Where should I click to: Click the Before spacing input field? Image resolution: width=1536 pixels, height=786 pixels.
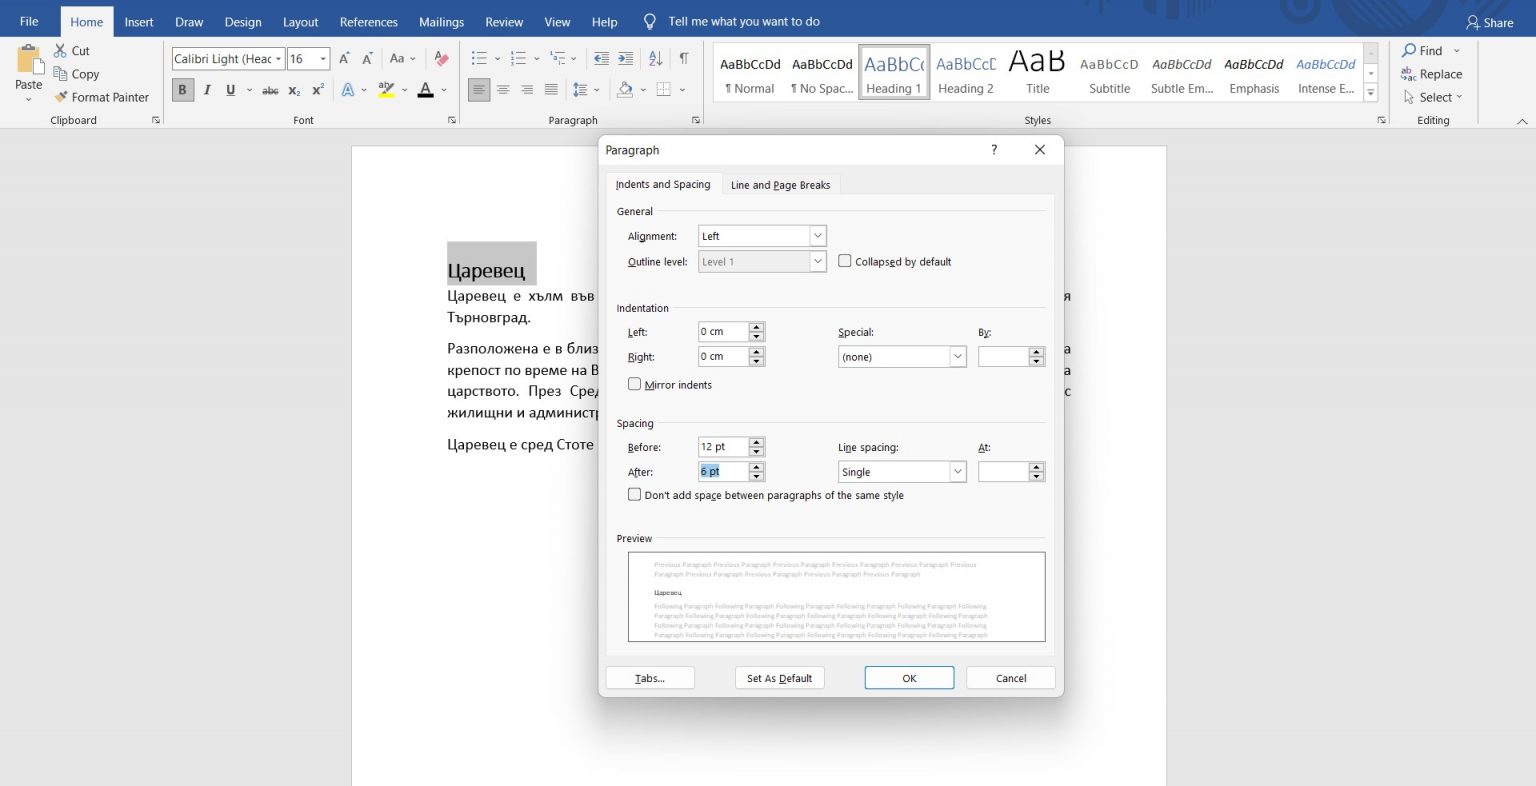[x=723, y=447]
